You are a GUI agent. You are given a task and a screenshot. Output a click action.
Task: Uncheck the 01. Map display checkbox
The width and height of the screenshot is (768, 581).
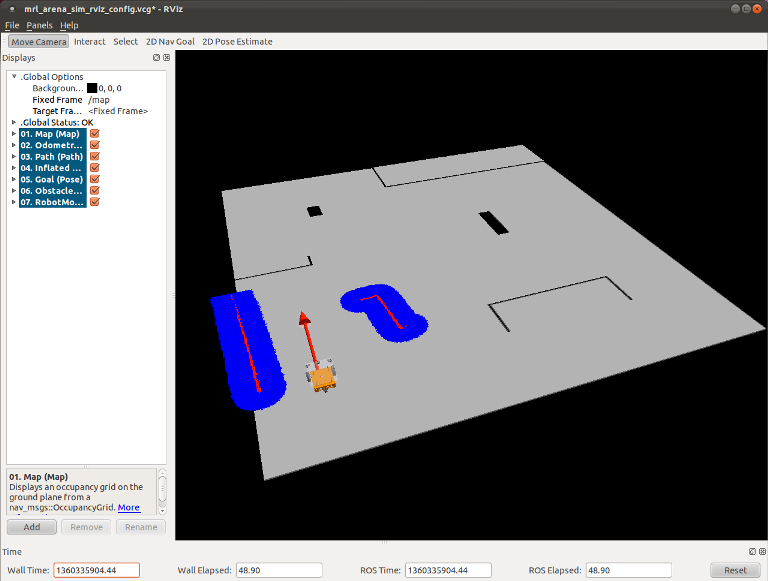tap(95, 134)
